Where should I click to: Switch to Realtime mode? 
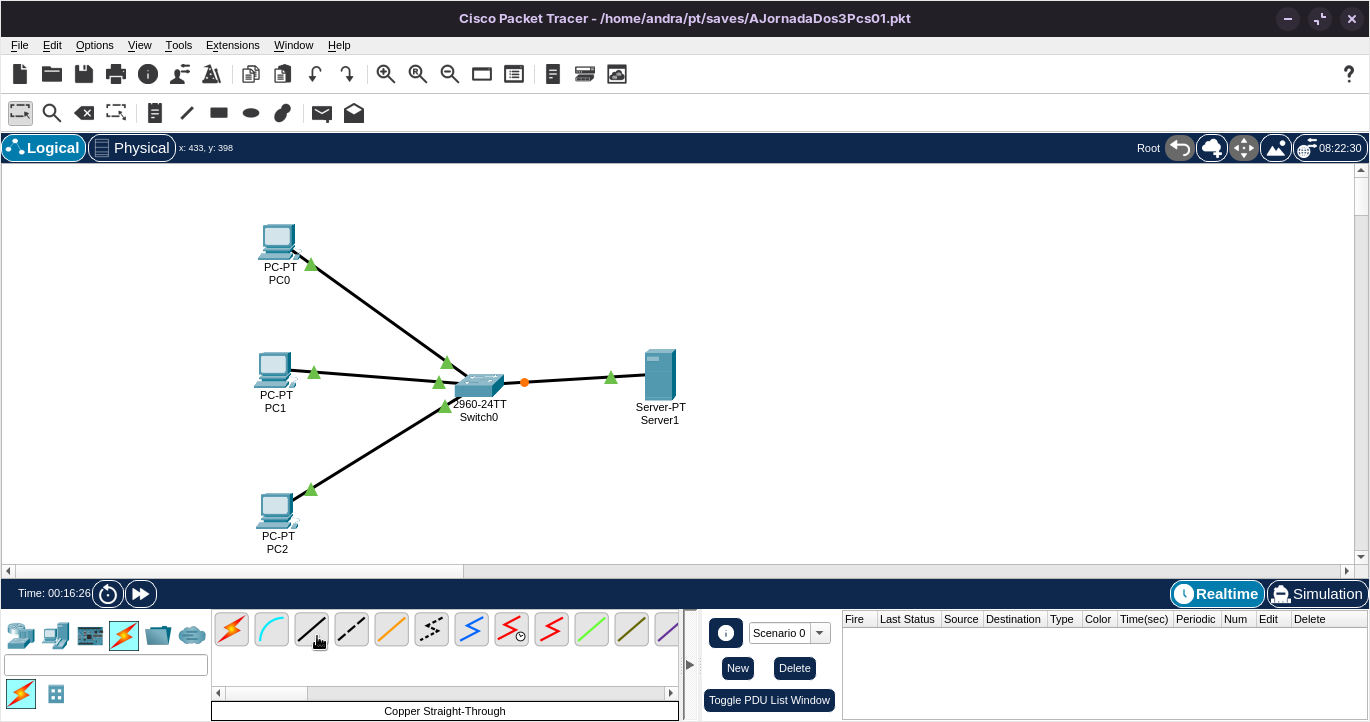click(1217, 594)
